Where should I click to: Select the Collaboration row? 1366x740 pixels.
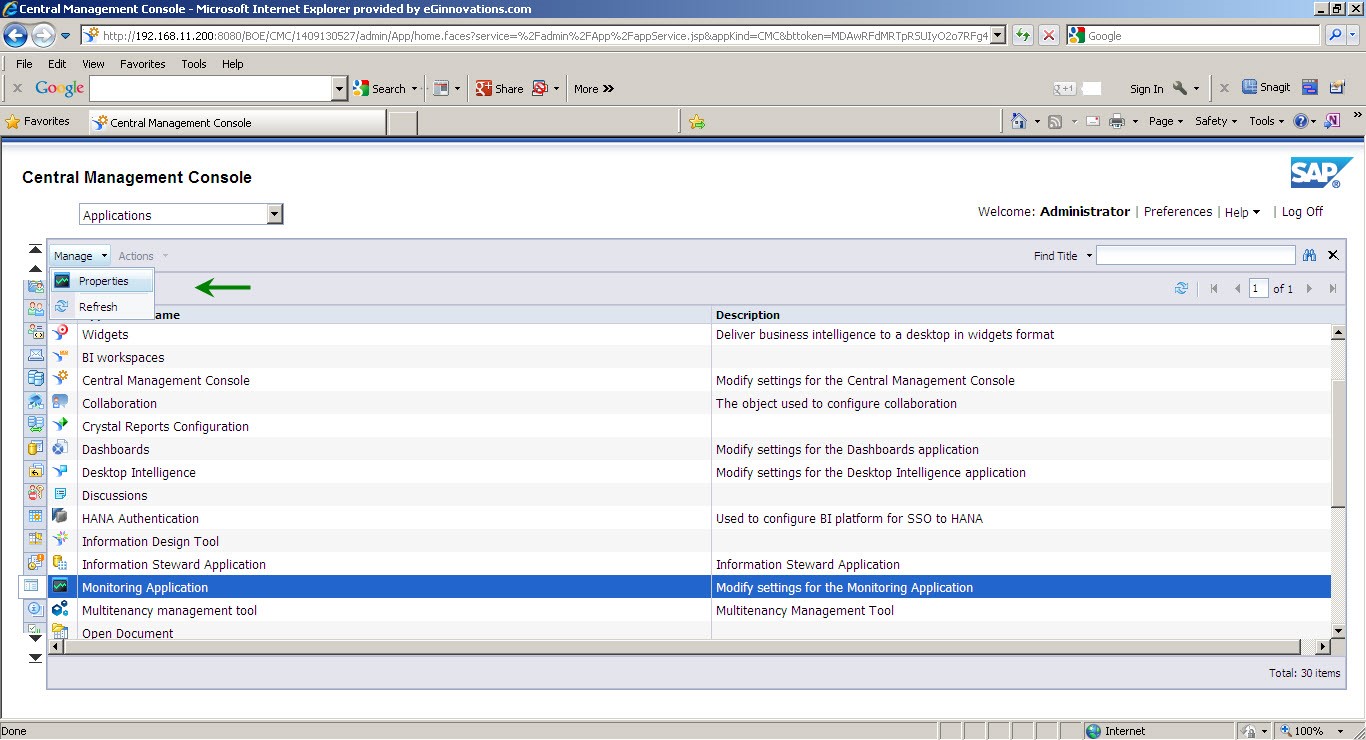[x=690, y=404]
